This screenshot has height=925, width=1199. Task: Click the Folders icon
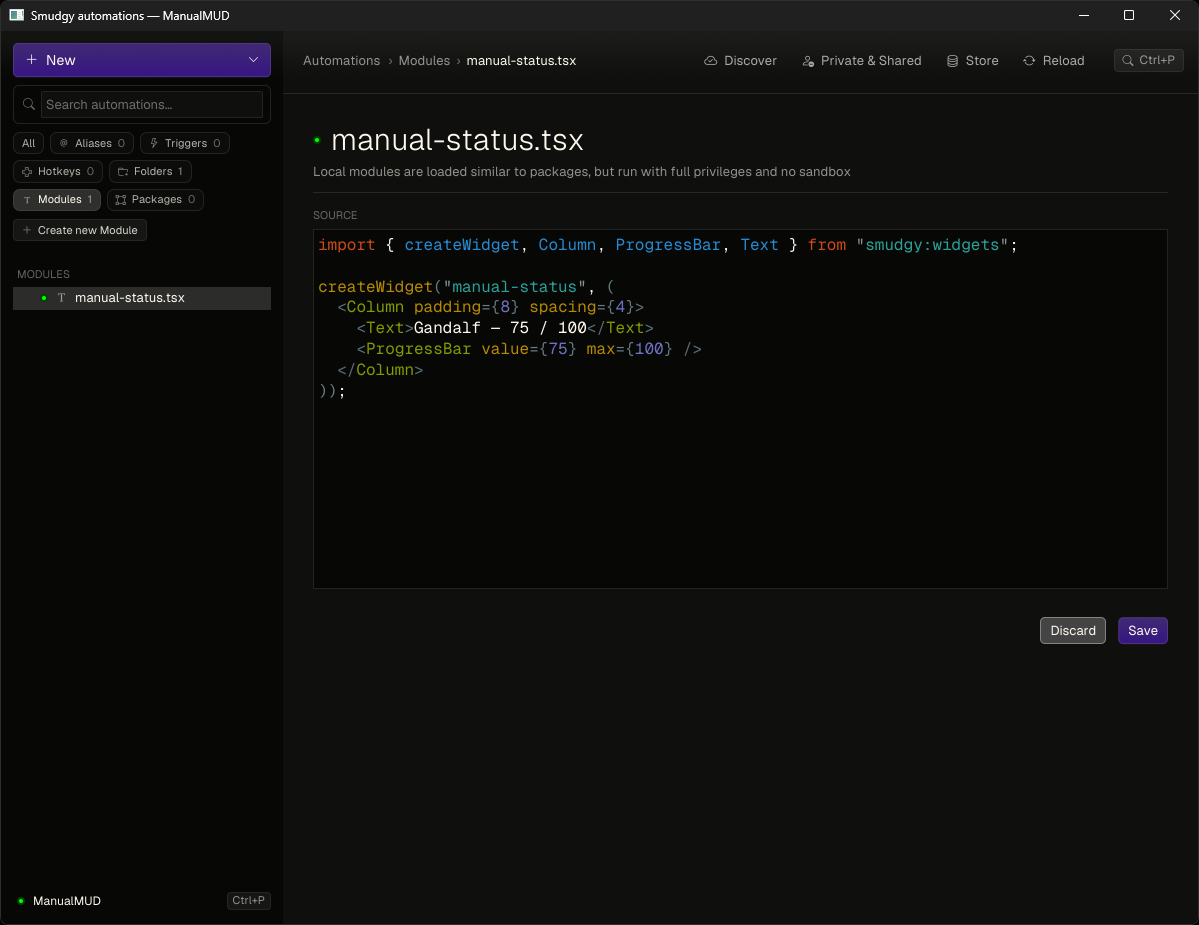pyautogui.click(x=122, y=171)
